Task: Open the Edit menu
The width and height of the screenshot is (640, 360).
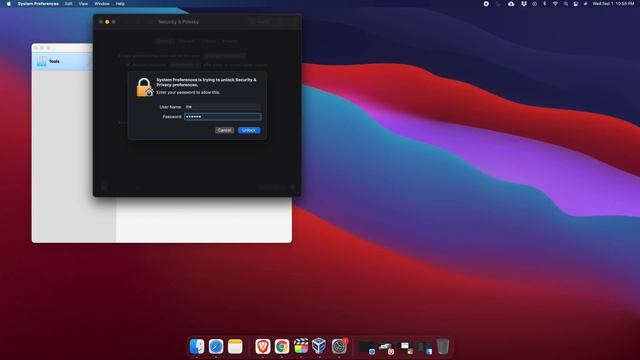Action: (69, 4)
